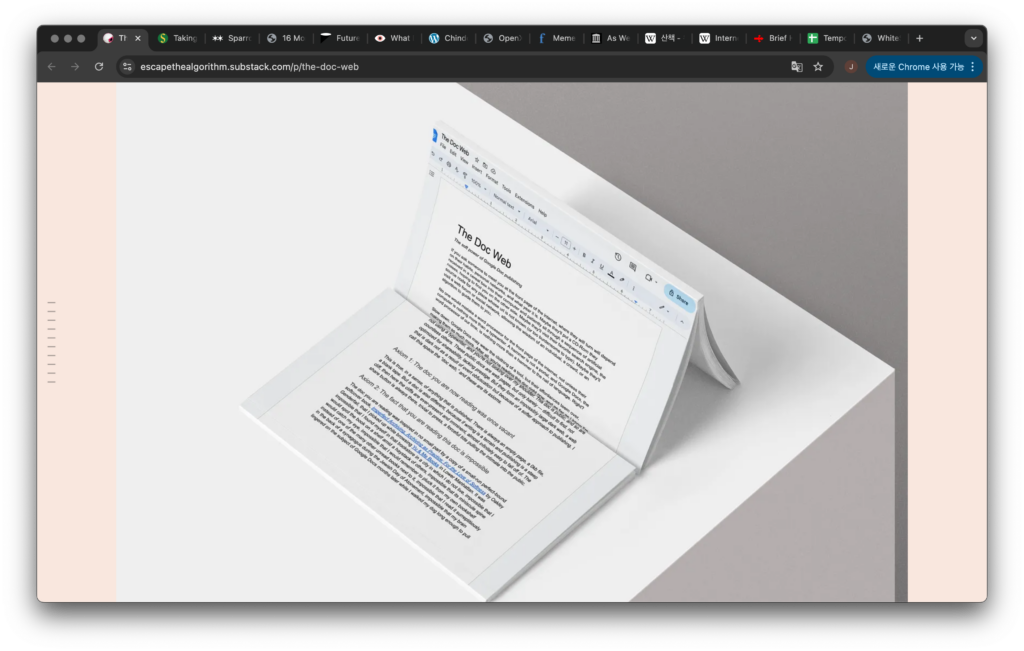This screenshot has height=651, width=1024.
Task: Open the "Meme" tab
Action: point(557,38)
